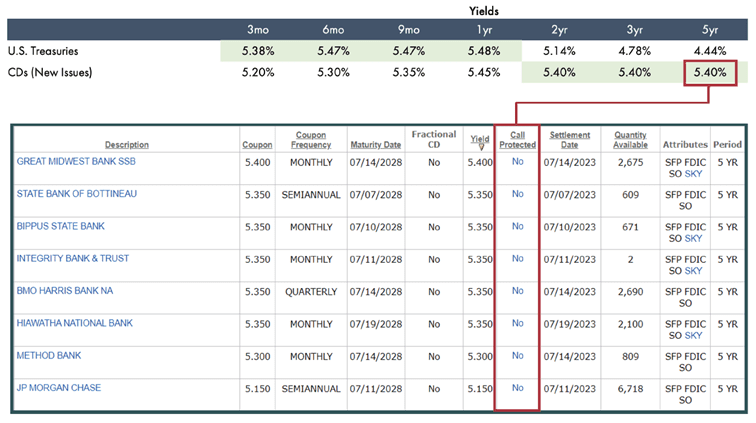Click SKY attribute link for Great Midwest Bank
Image resolution: width=756 pixels, height=423 pixels.
693,174
